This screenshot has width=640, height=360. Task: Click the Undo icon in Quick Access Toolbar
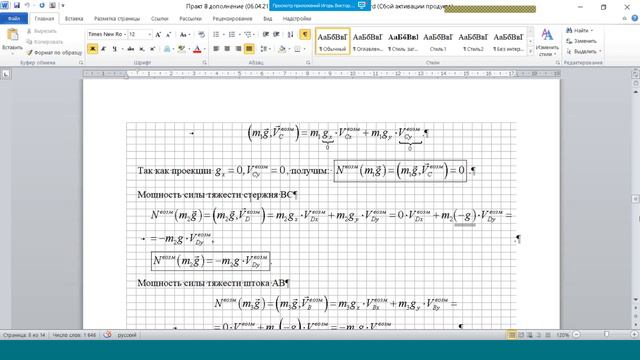27,6
